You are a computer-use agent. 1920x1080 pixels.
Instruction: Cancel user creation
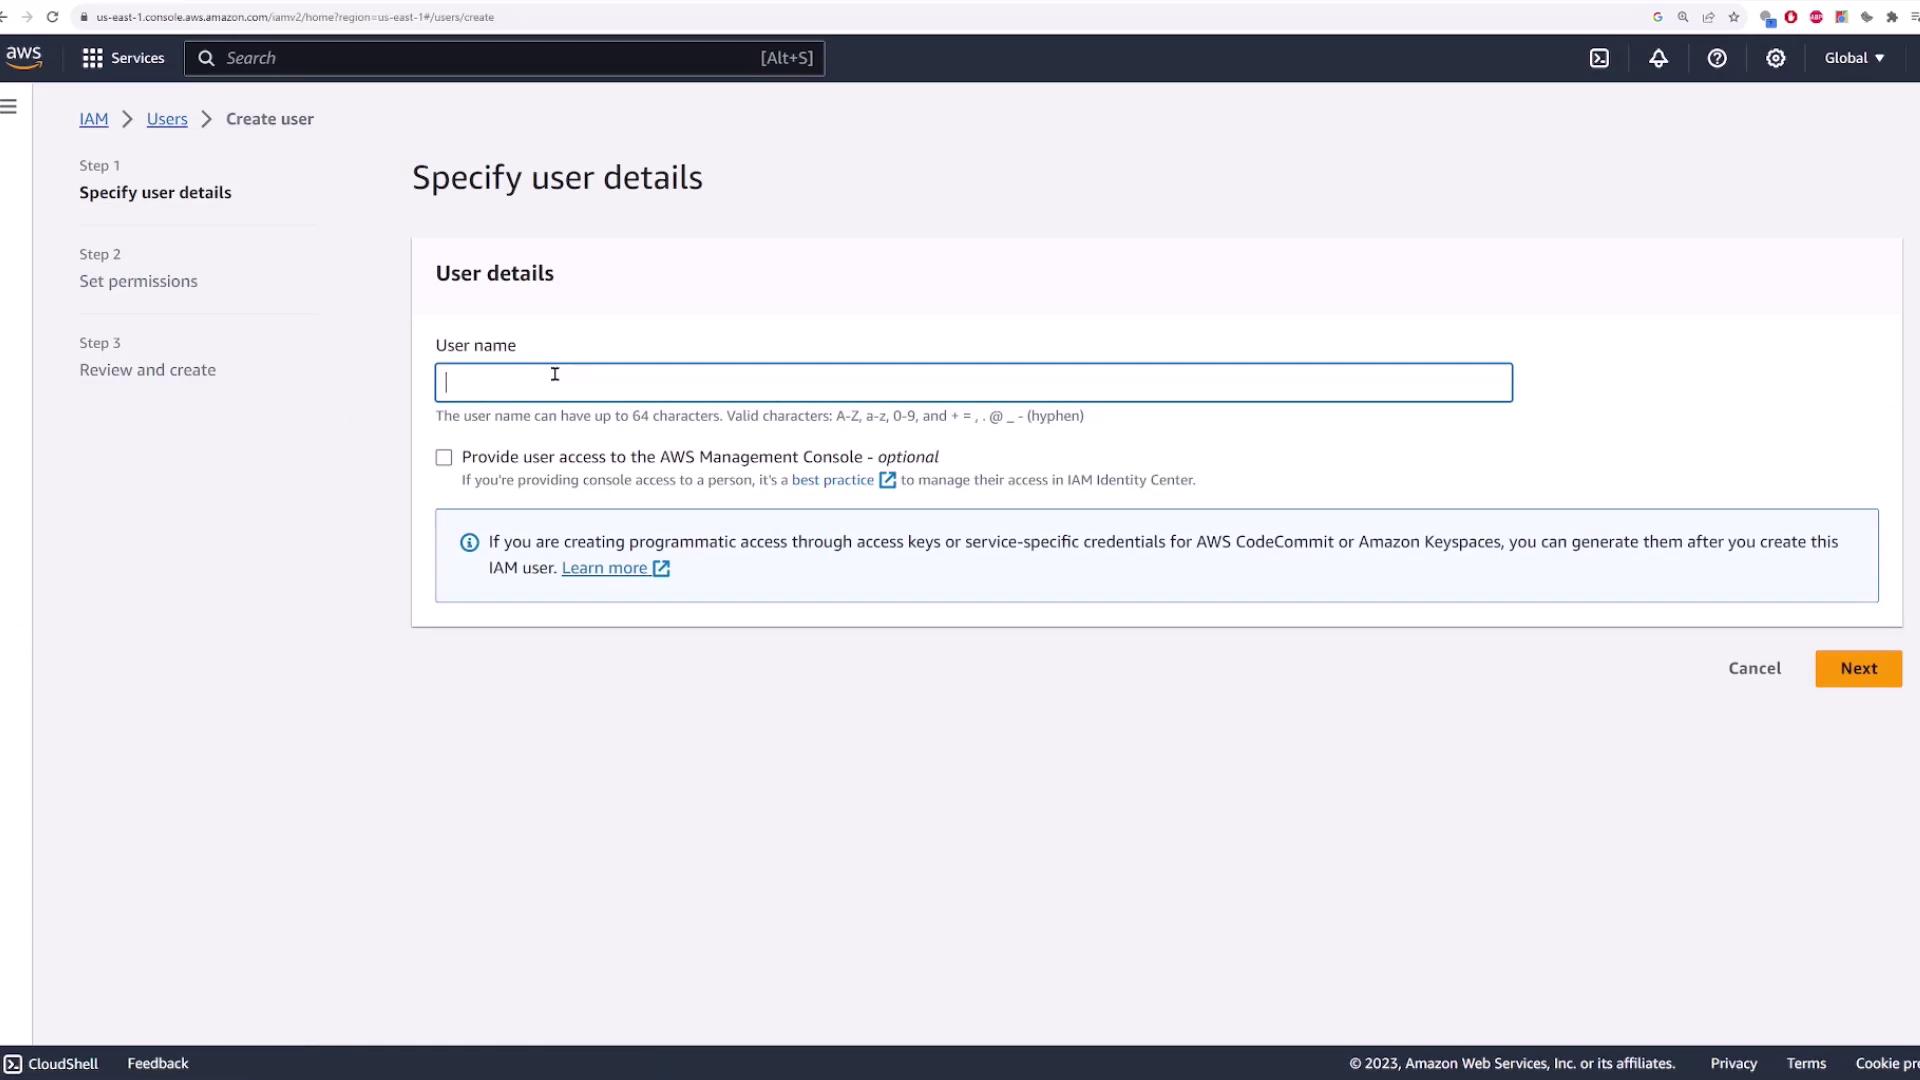[x=1754, y=668]
